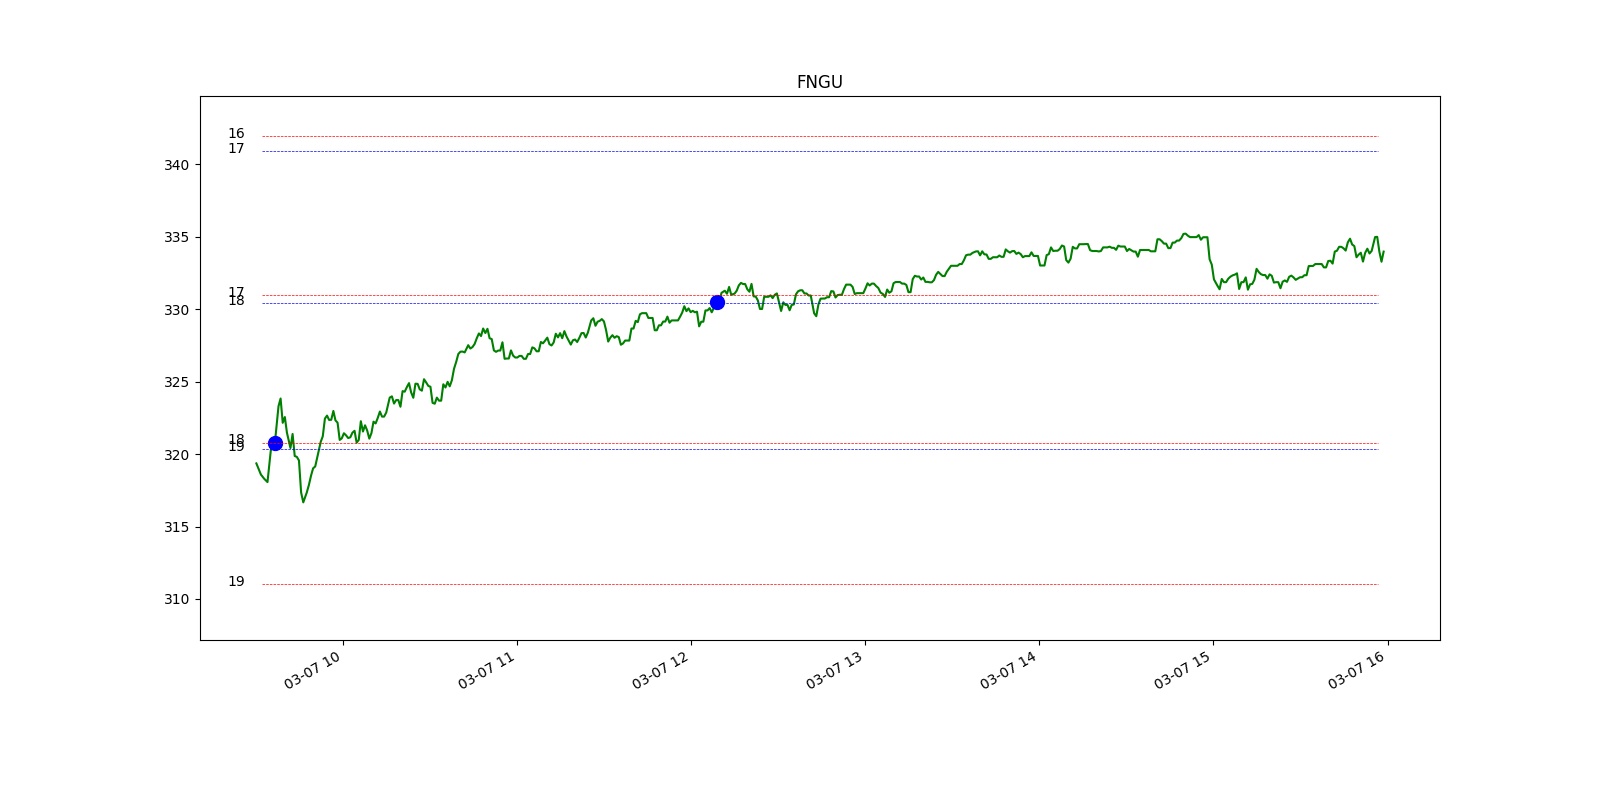Click the y-axis label 310

pyautogui.click(x=176, y=599)
